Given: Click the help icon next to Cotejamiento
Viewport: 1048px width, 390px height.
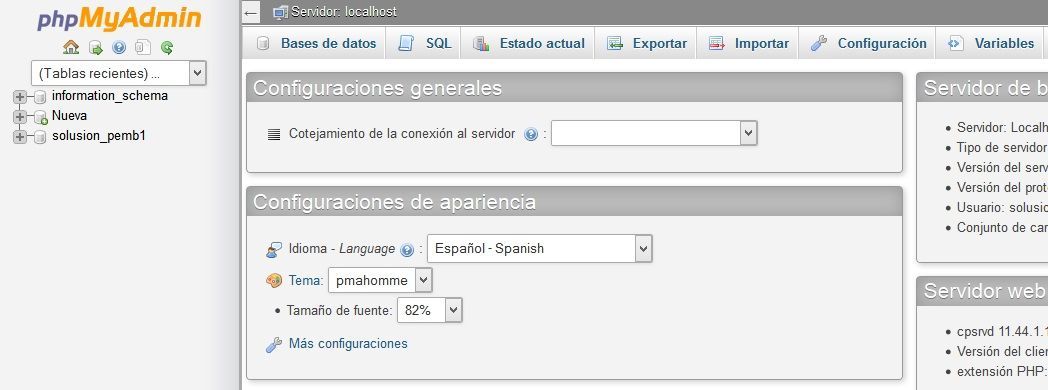Looking at the screenshot, I should point(531,134).
